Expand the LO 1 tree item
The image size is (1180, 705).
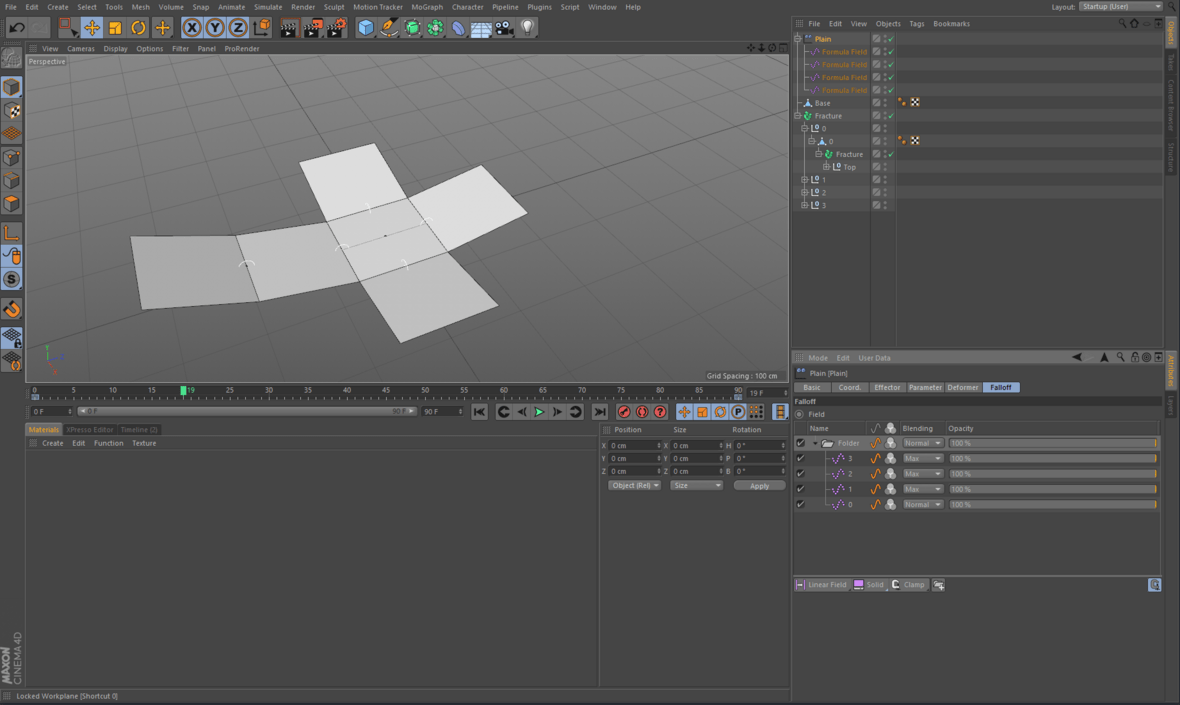[x=805, y=178]
